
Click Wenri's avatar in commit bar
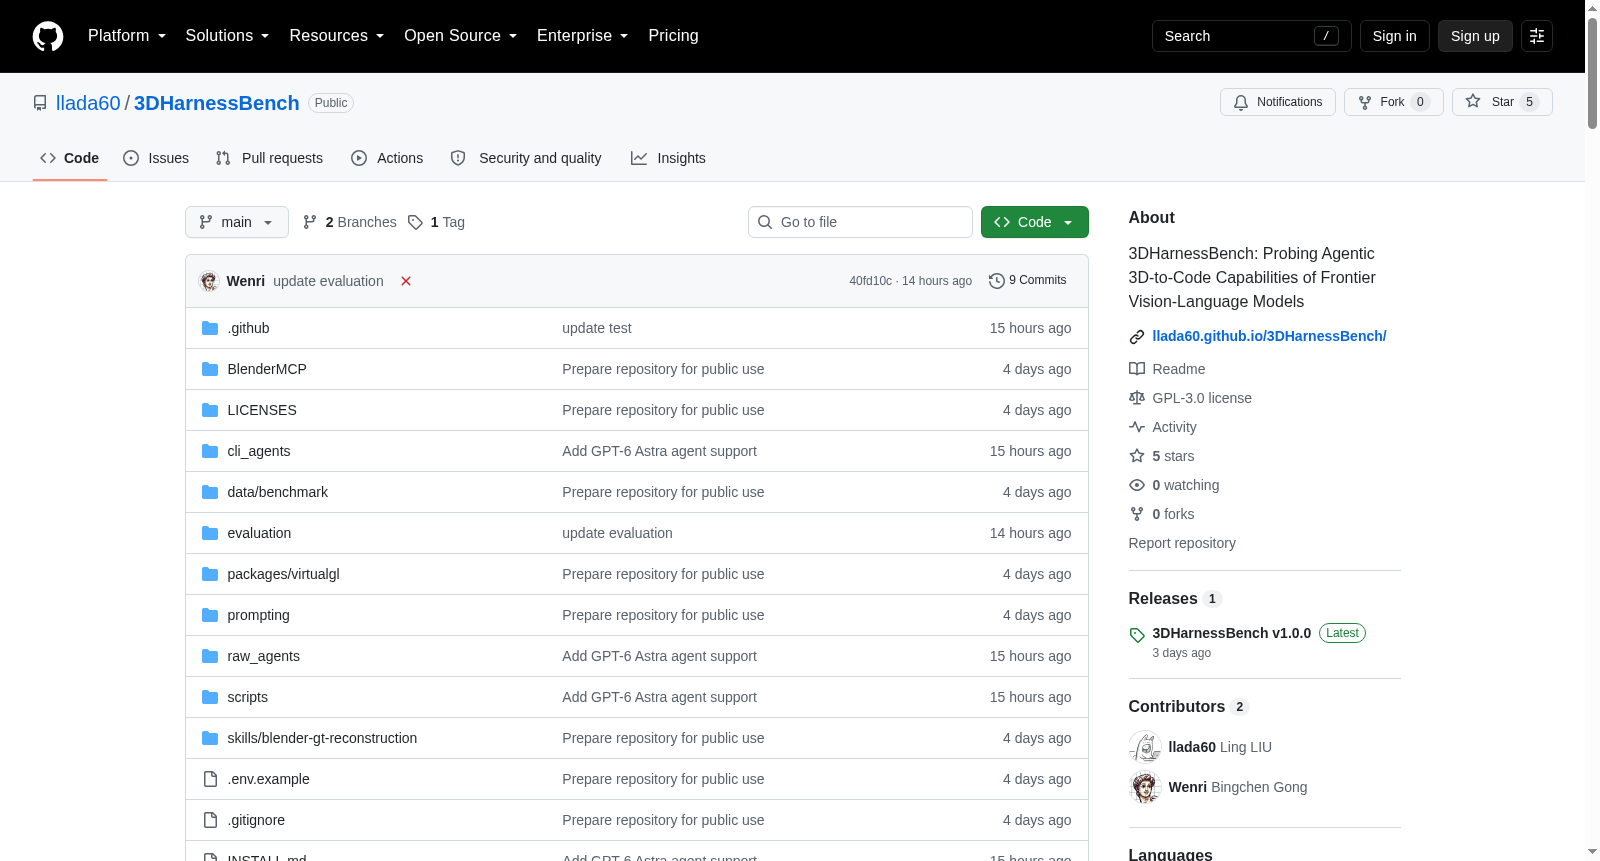tap(209, 281)
